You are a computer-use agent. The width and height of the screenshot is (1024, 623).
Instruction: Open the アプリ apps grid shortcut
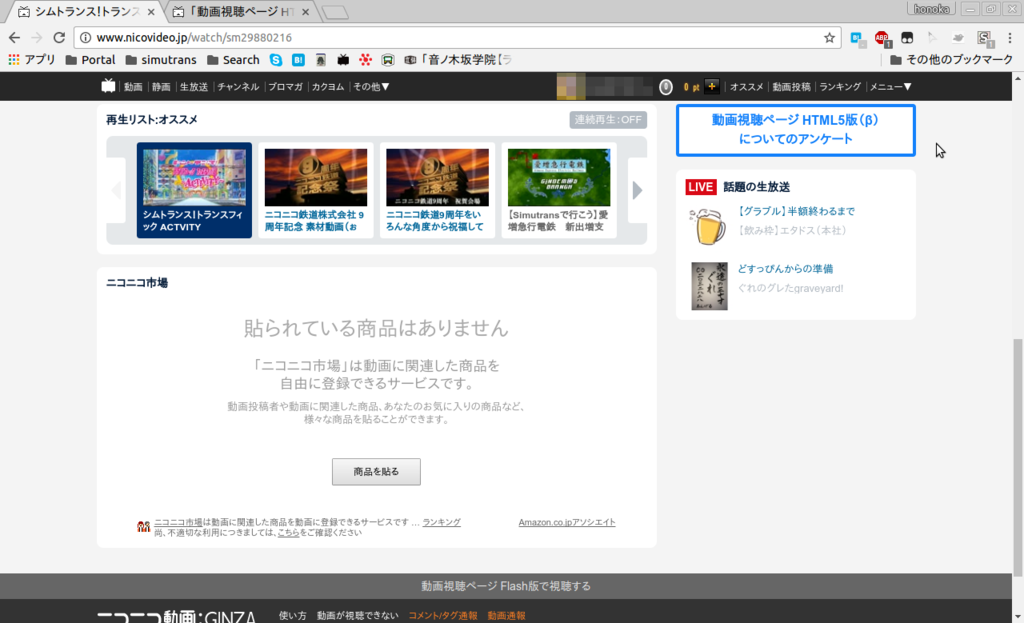tap(32, 59)
